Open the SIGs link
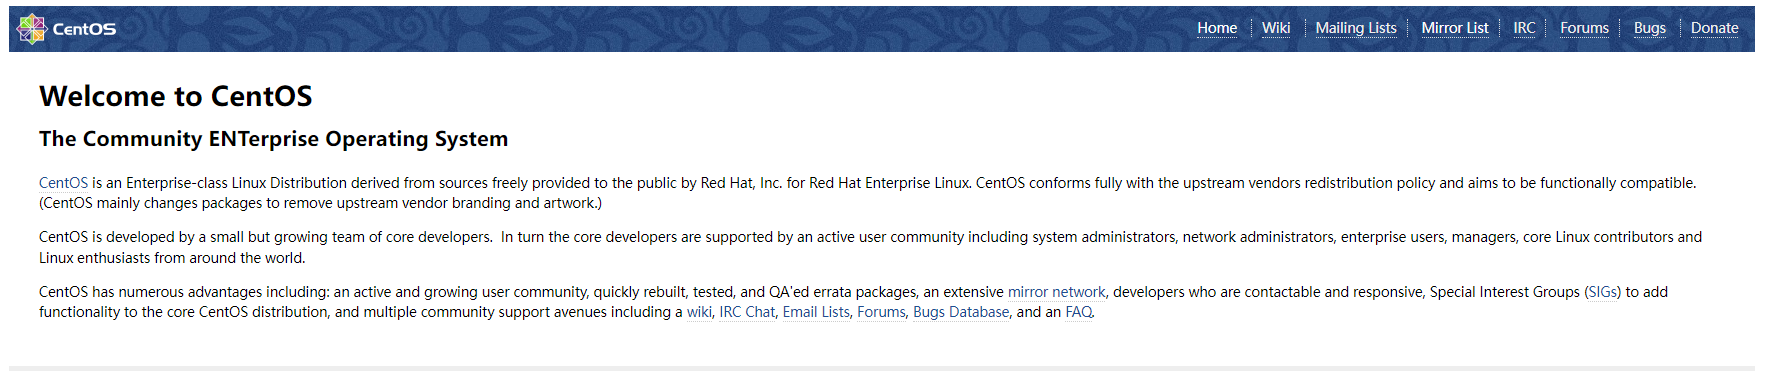The height and width of the screenshot is (384, 1765). click(1603, 292)
